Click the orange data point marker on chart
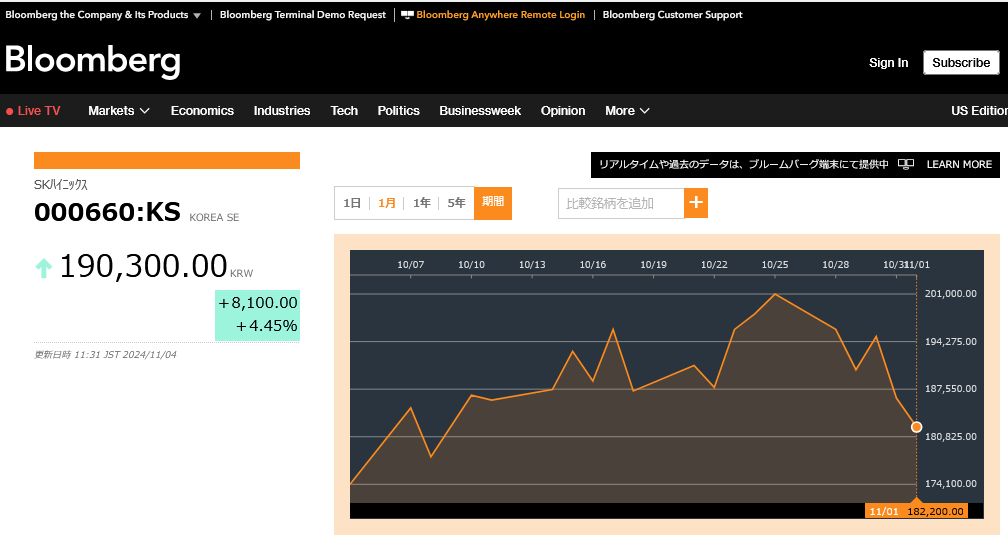The width and height of the screenshot is (1008, 545). coord(917,427)
